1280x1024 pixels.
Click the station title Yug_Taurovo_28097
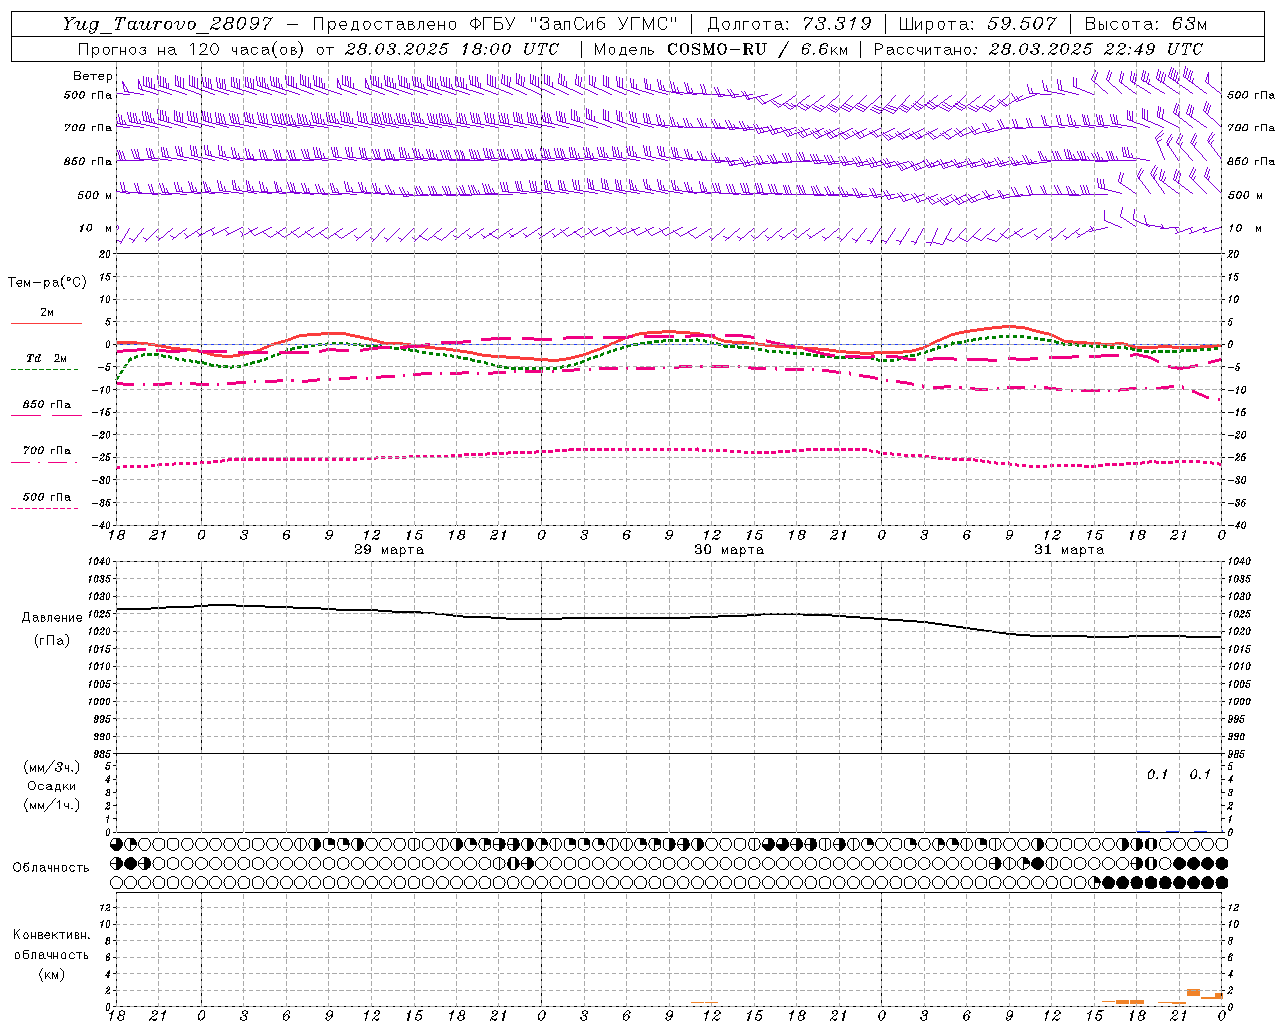(x=167, y=24)
